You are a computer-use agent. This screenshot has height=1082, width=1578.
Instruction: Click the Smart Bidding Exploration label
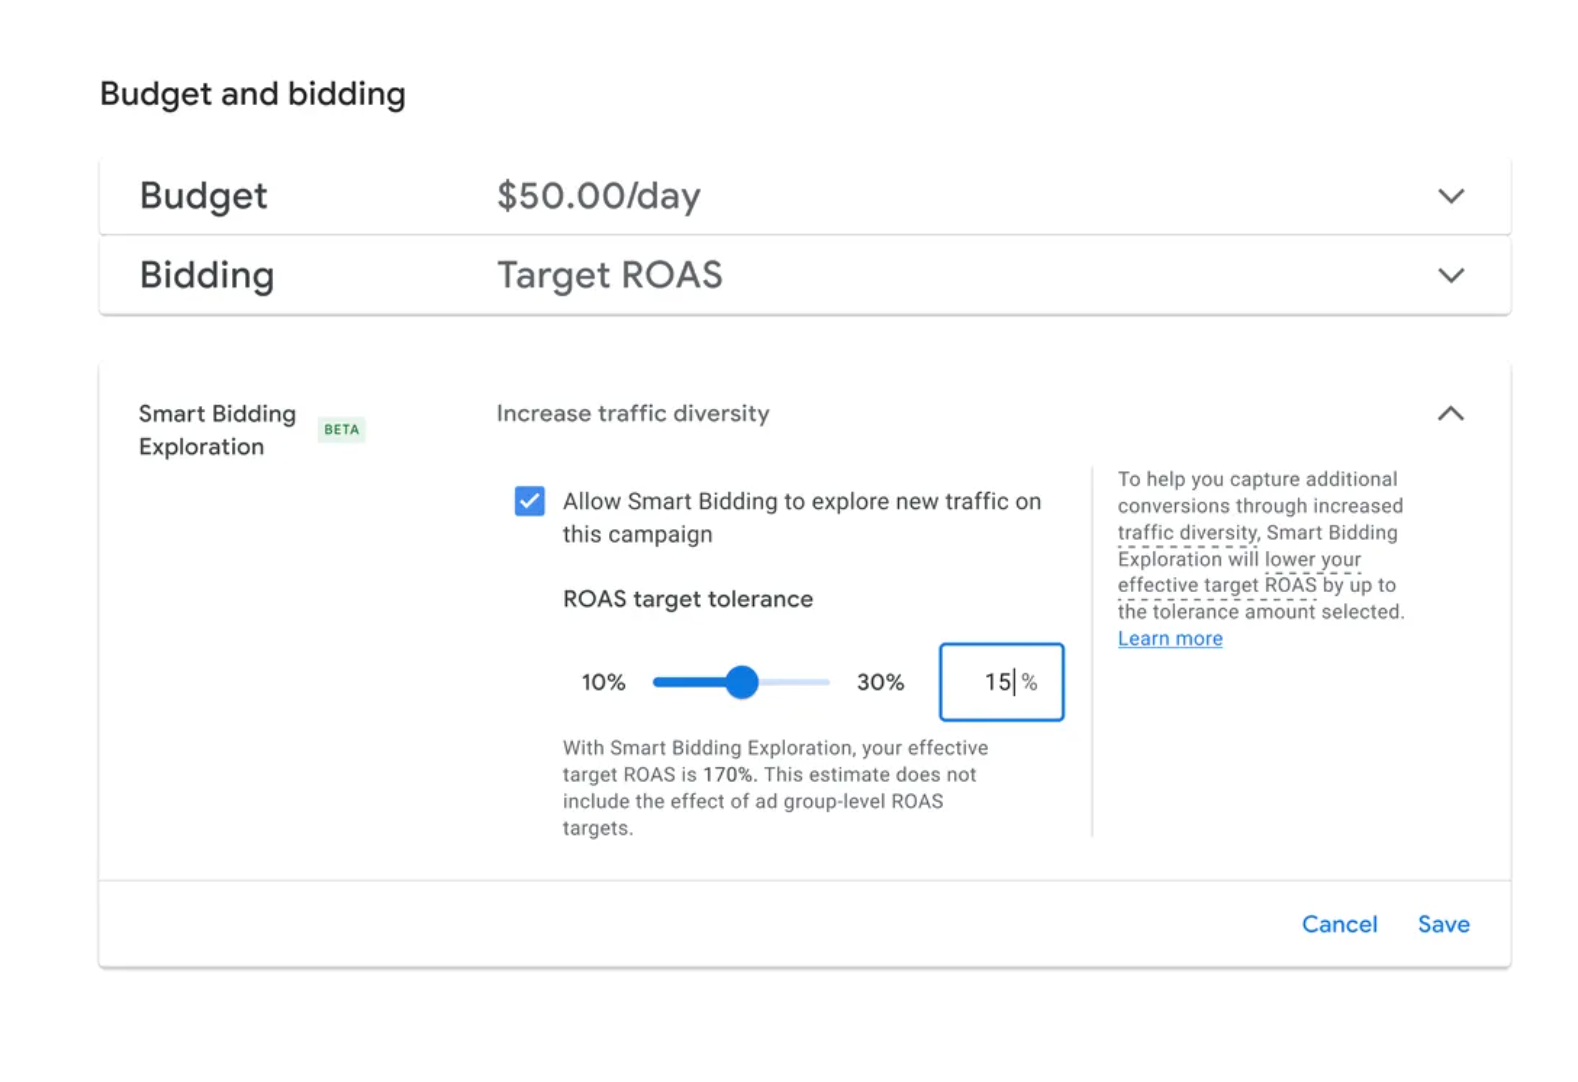pos(217,430)
